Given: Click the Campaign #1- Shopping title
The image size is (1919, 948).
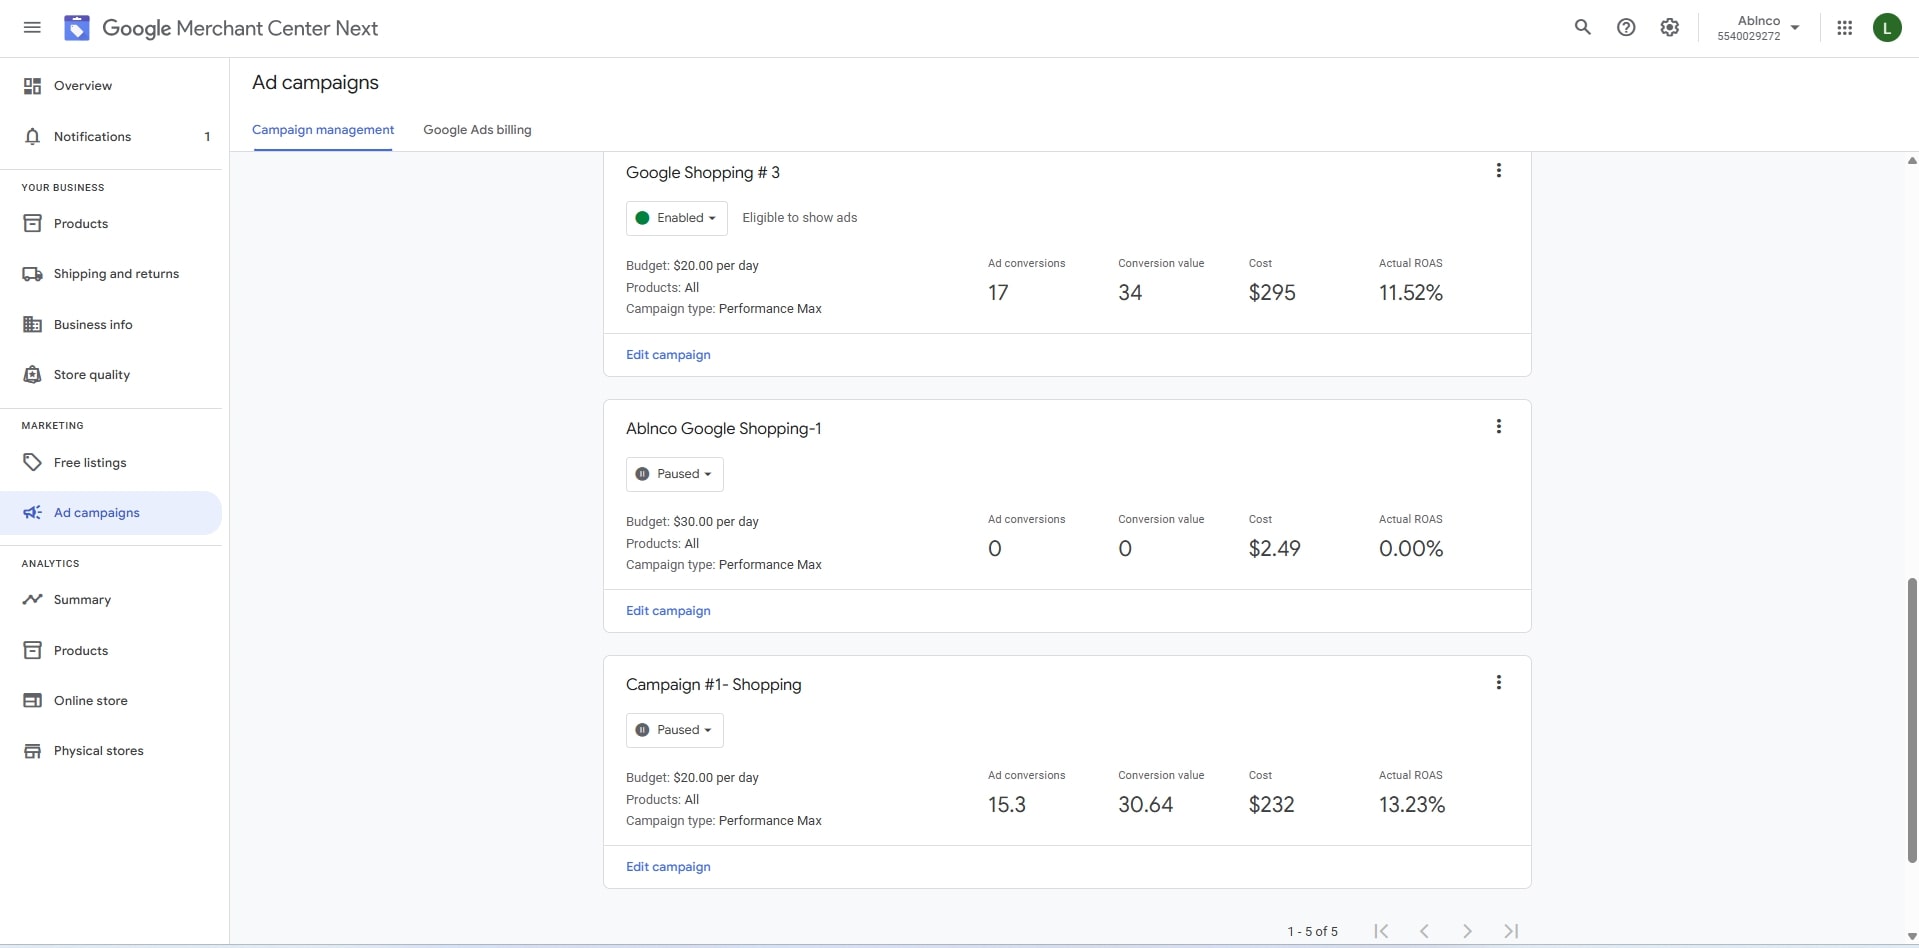Looking at the screenshot, I should tap(714, 685).
